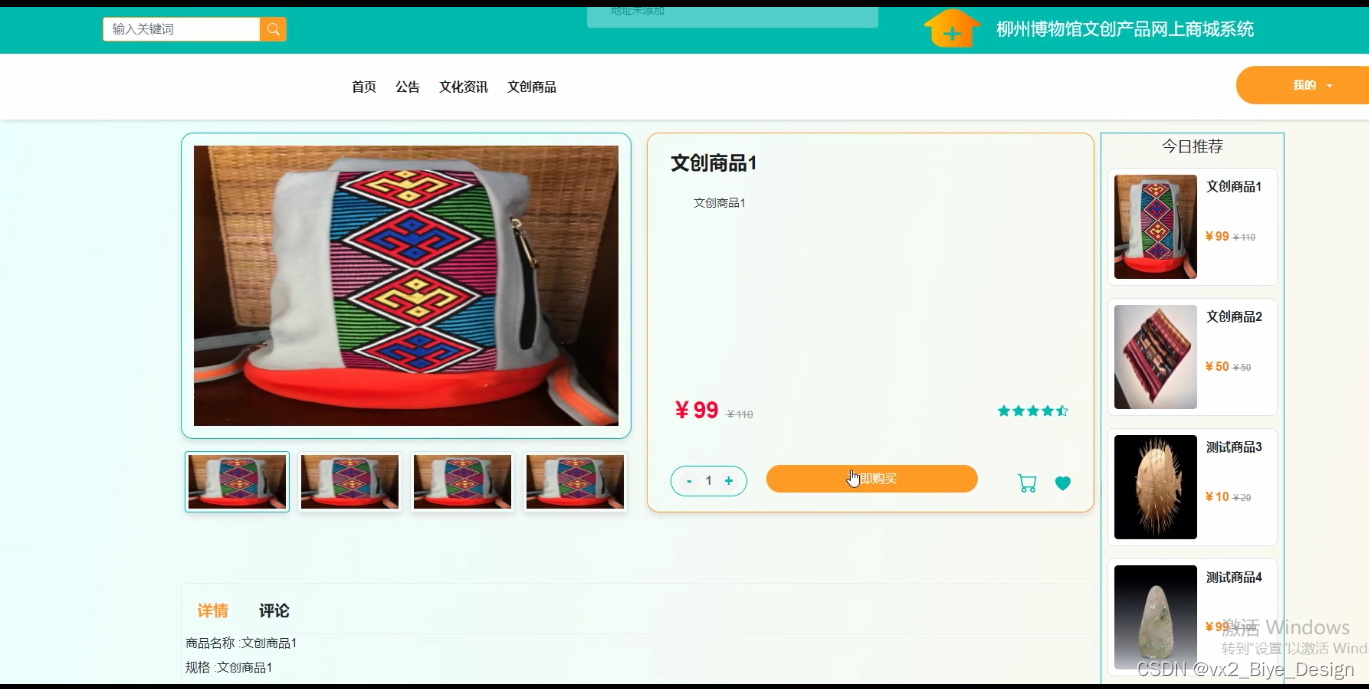This screenshot has width=1369, height=689.
Task: Increase quantity with plus button
Action: click(x=729, y=481)
